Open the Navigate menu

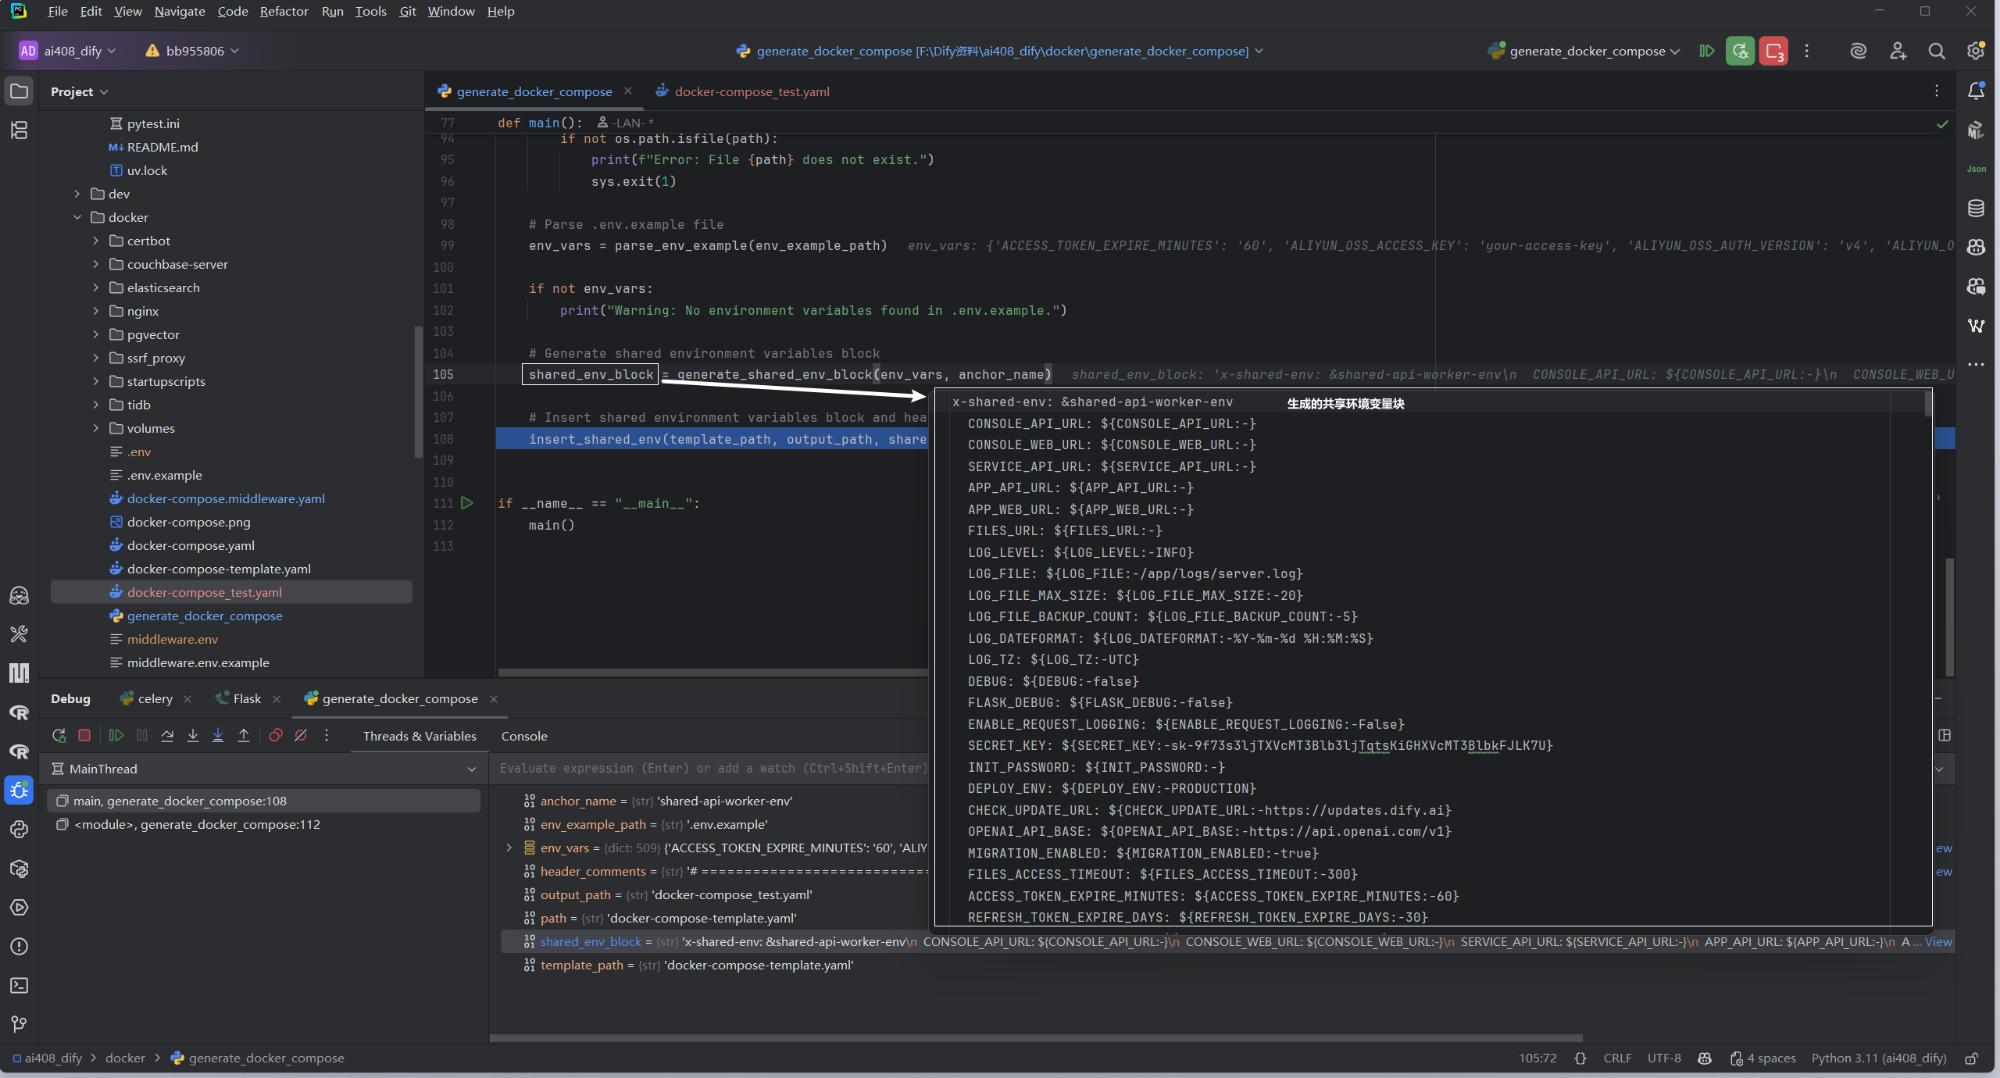point(179,11)
